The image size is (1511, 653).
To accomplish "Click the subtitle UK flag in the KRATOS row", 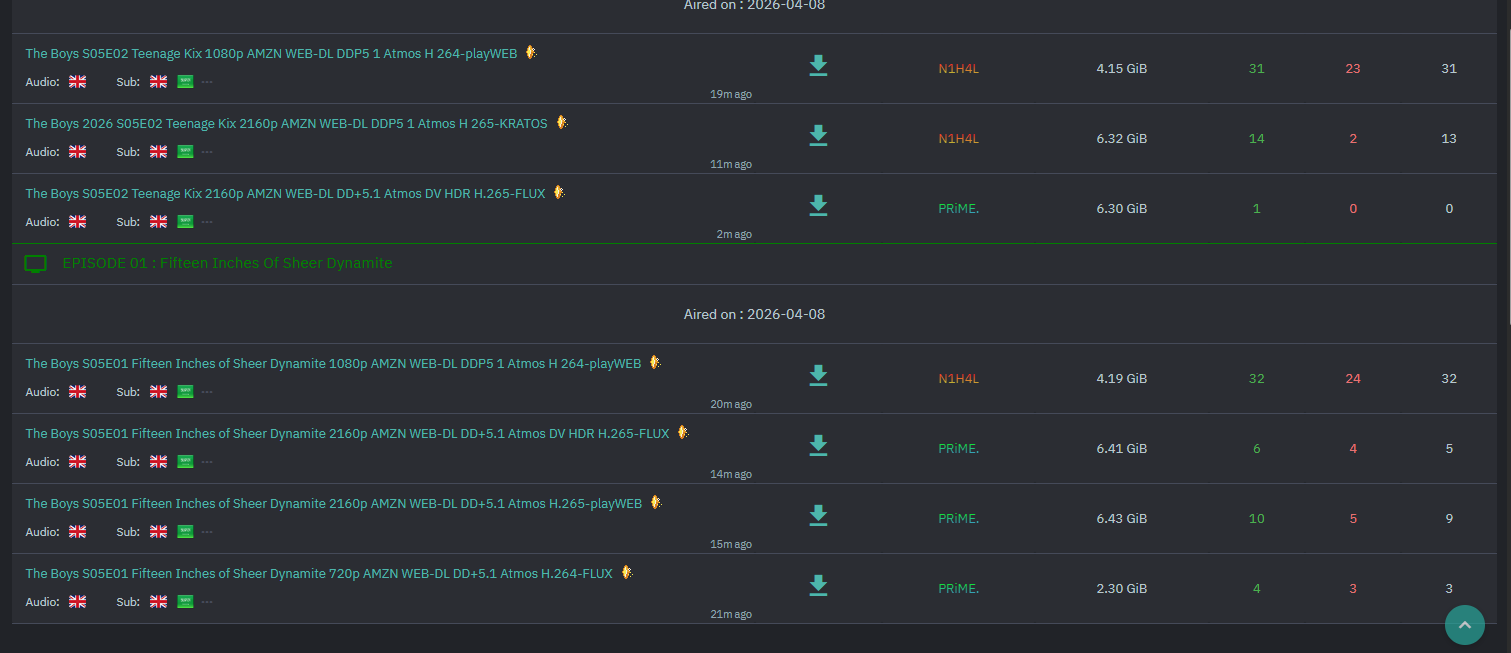I will coord(158,152).
